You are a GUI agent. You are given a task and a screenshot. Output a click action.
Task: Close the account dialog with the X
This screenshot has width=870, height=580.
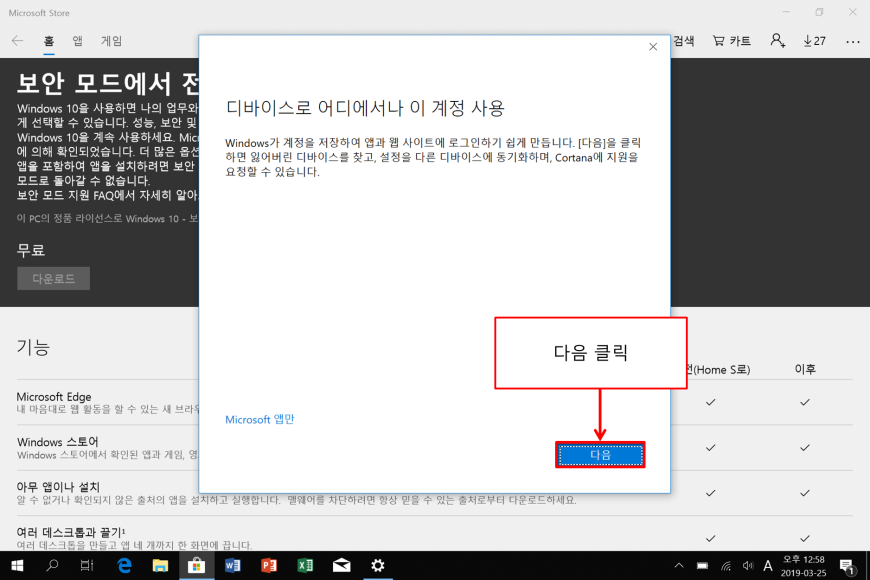tap(653, 47)
